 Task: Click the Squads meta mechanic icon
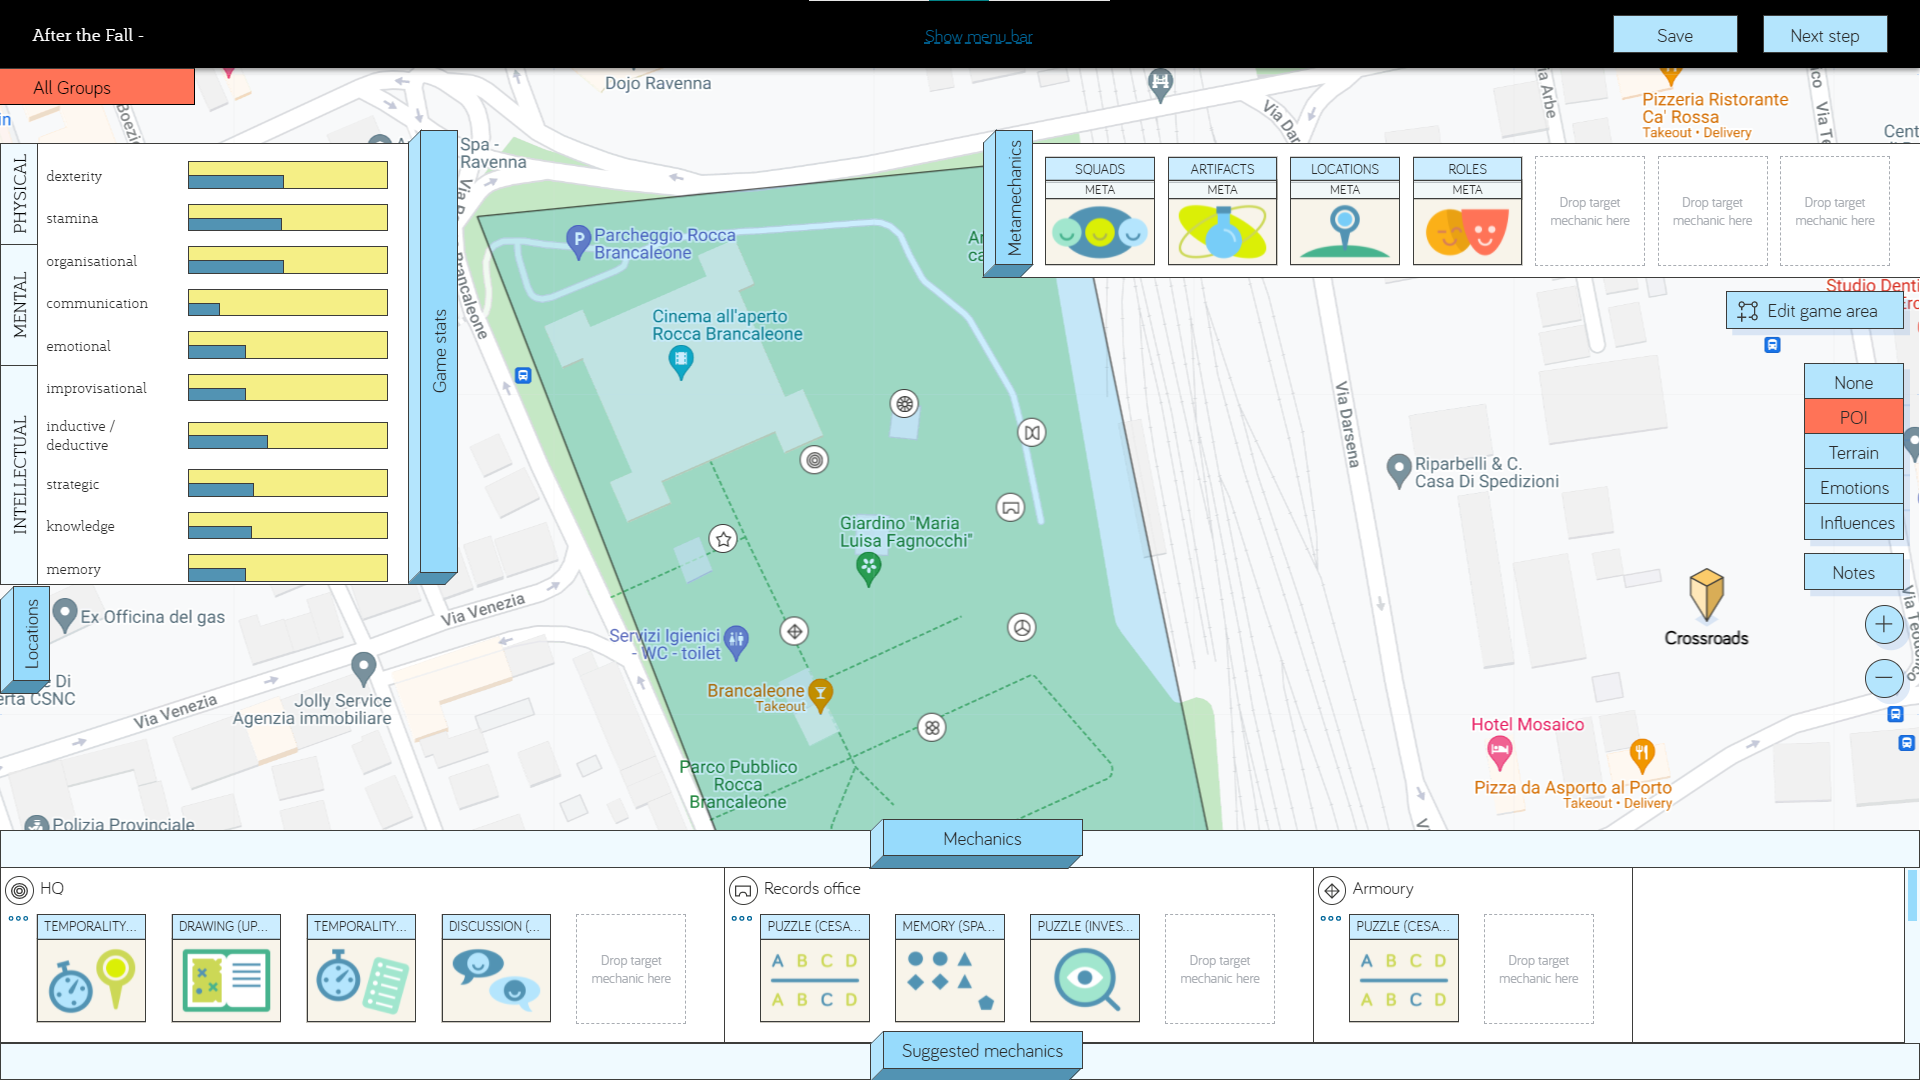(x=1099, y=232)
